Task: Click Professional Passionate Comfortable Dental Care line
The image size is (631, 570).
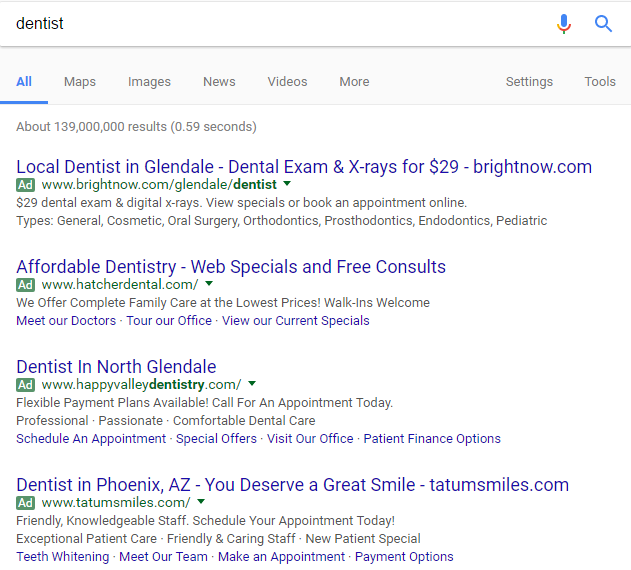Action: [x=166, y=421]
